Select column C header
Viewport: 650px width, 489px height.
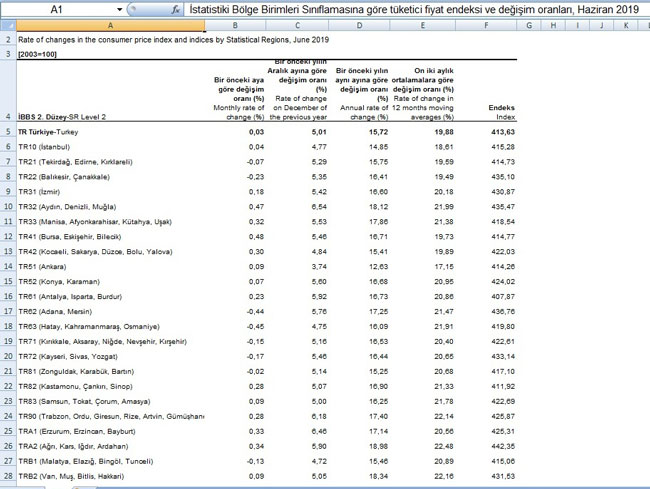click(x=297, y=25)
